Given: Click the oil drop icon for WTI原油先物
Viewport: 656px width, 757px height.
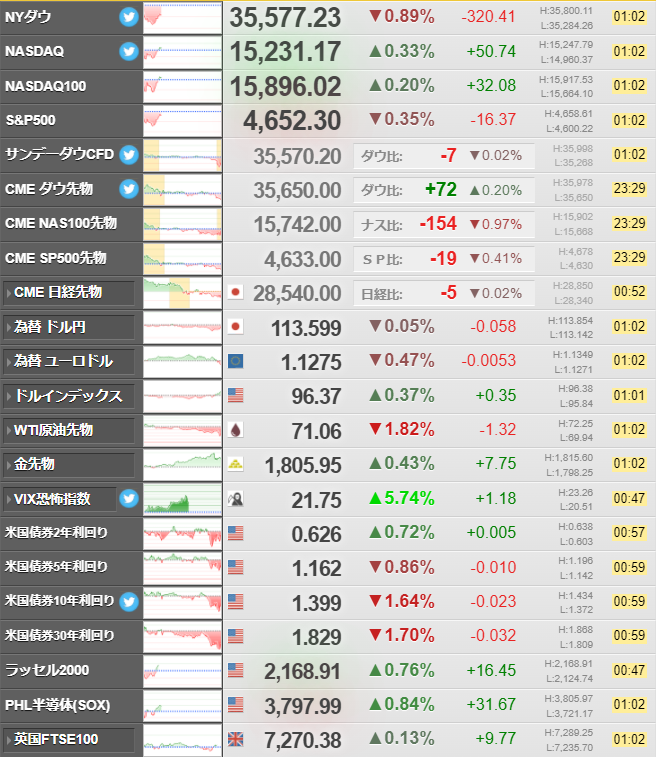Looking at the screenshot, I should pos(235,430).
